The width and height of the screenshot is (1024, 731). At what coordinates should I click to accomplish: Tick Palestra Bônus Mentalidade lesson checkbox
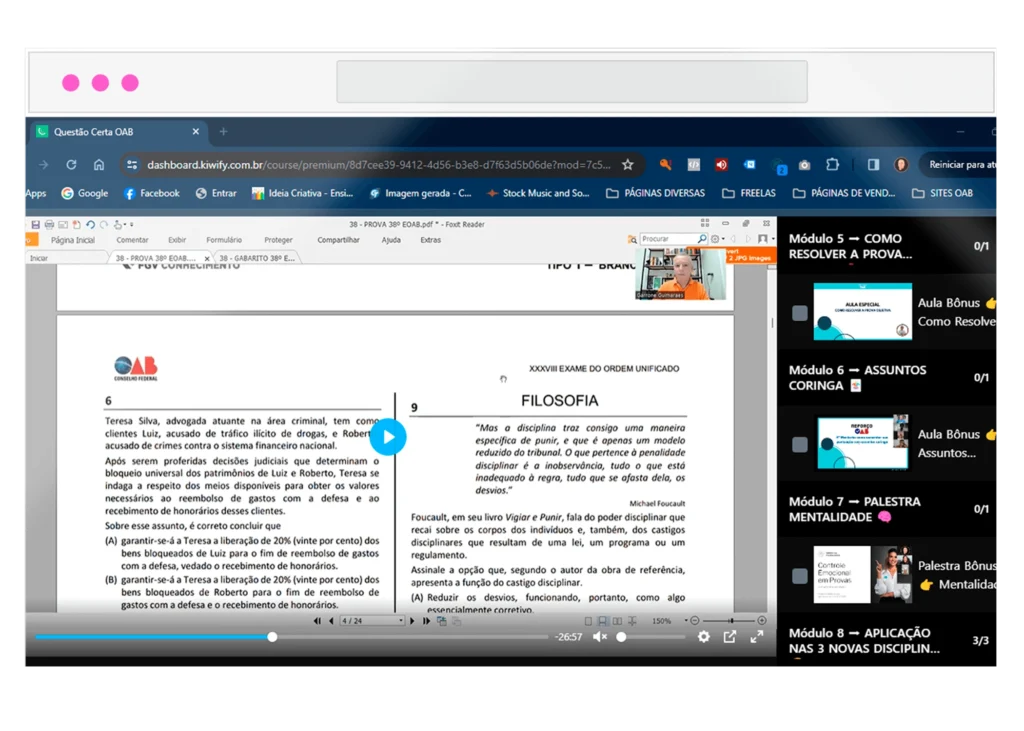click(800, 576)
